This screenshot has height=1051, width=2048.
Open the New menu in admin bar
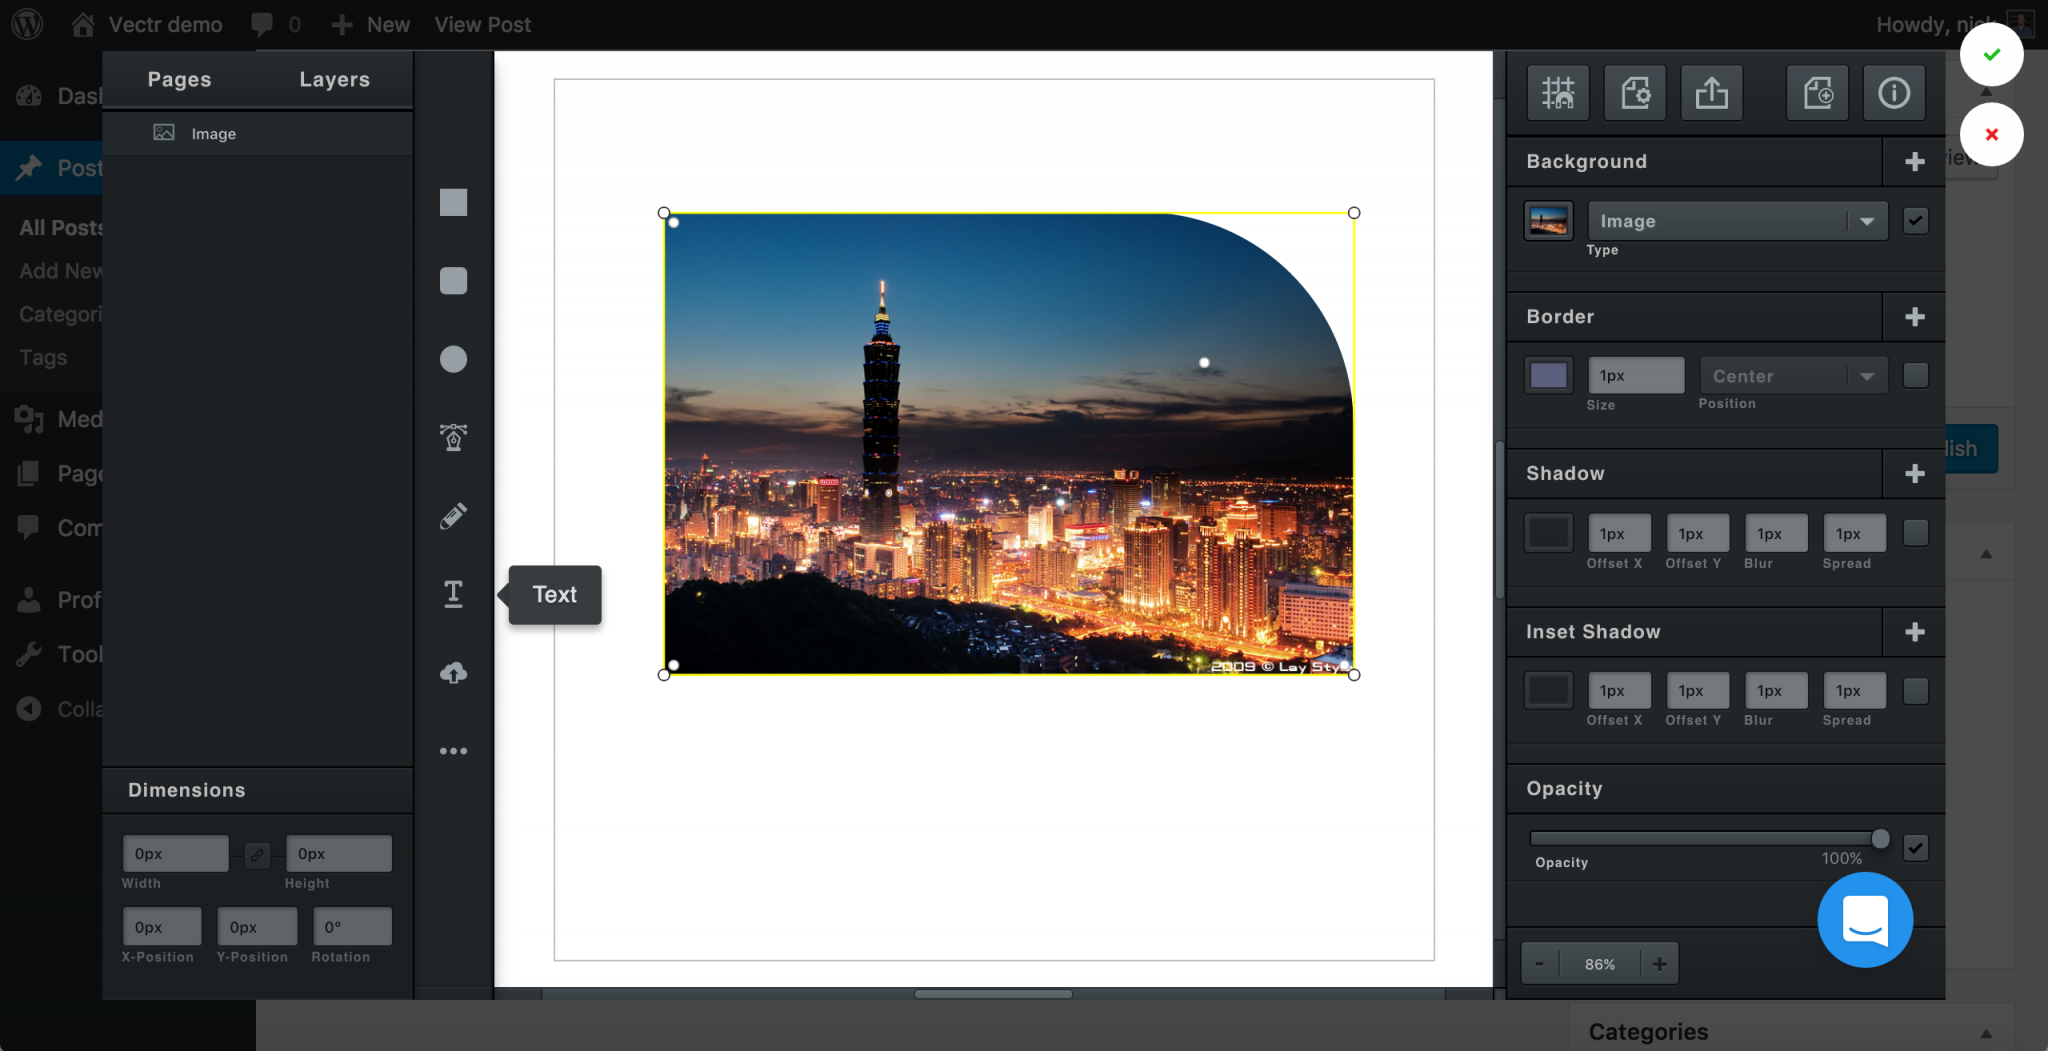369,24
